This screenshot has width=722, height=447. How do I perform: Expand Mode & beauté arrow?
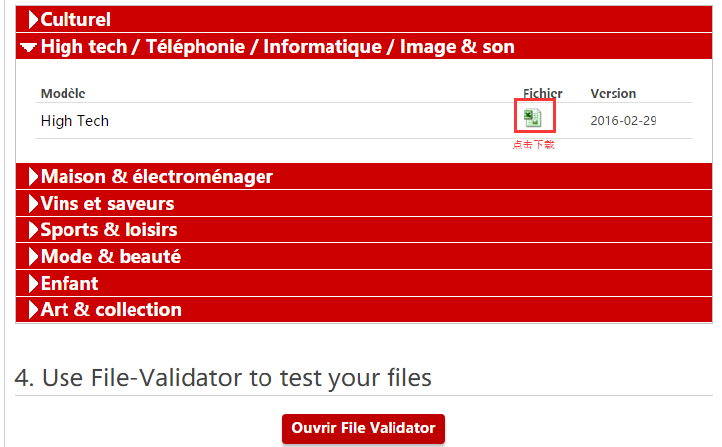tap(33, 256)
